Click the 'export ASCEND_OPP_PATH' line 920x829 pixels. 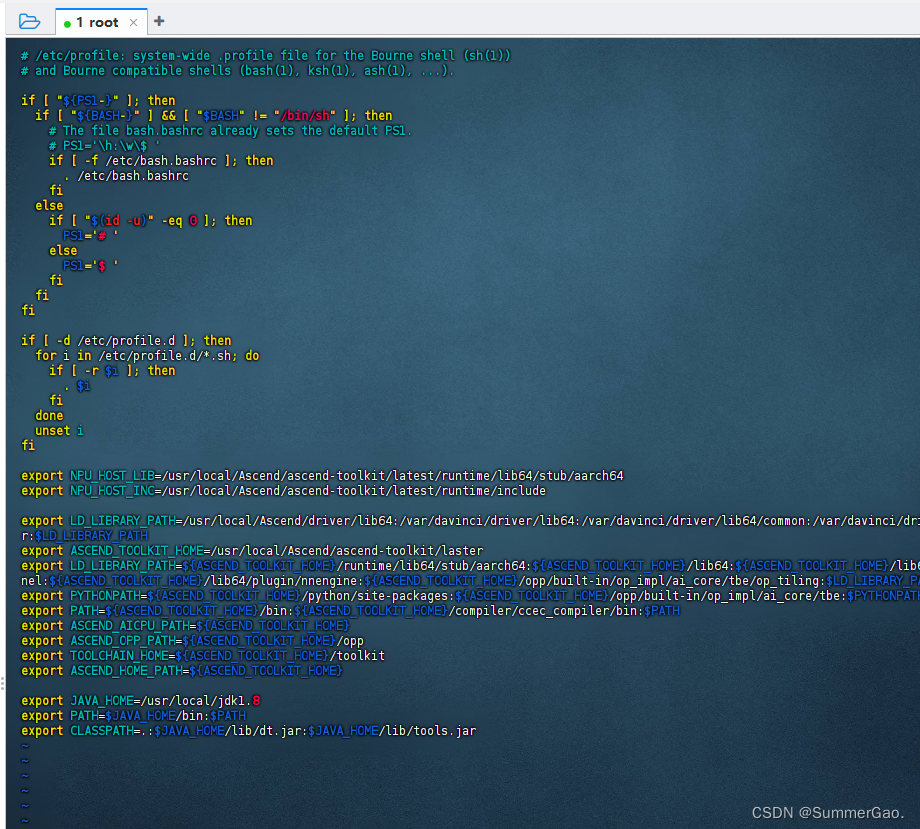[x=192, y=641]
